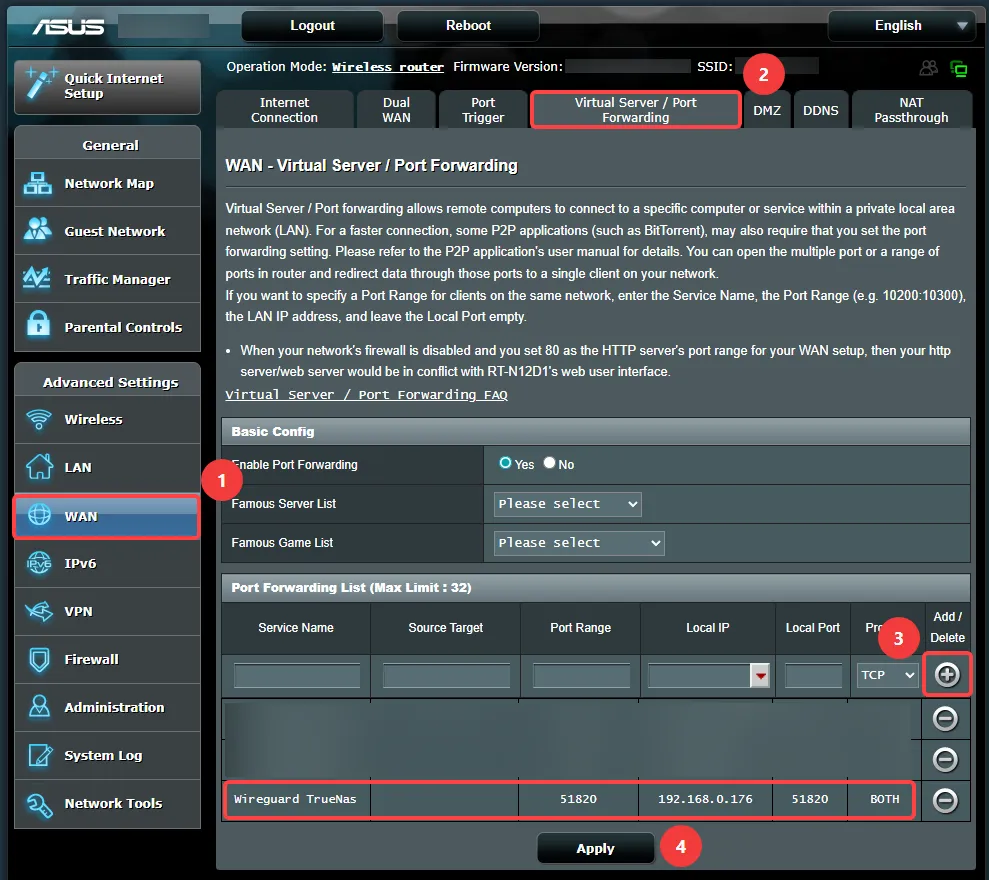This screenshot has width=989, height=880.
Task: Click the Network Map icon
Action: (x=38, y=184)
